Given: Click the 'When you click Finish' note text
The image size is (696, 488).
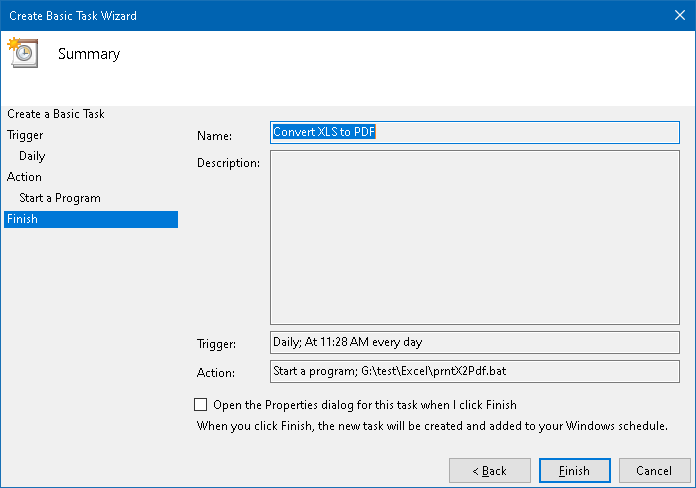Looking at the screenshot, I should click(x=432, y=426).
